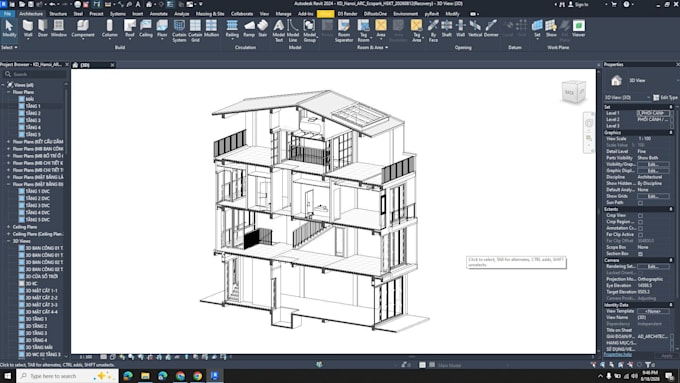The width and height of the screenshot is (680, 383).
Task: Select the Railing tool
Action: point(232,29)
